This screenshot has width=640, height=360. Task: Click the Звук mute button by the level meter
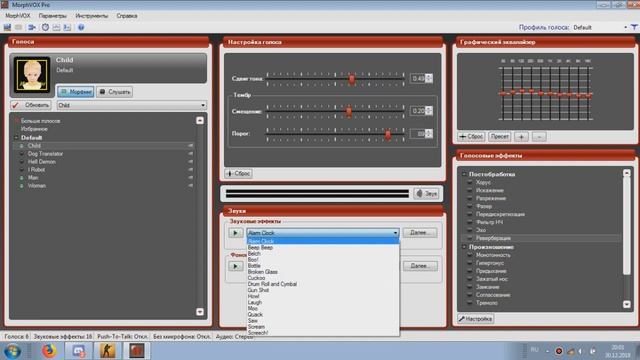(426, 193)
